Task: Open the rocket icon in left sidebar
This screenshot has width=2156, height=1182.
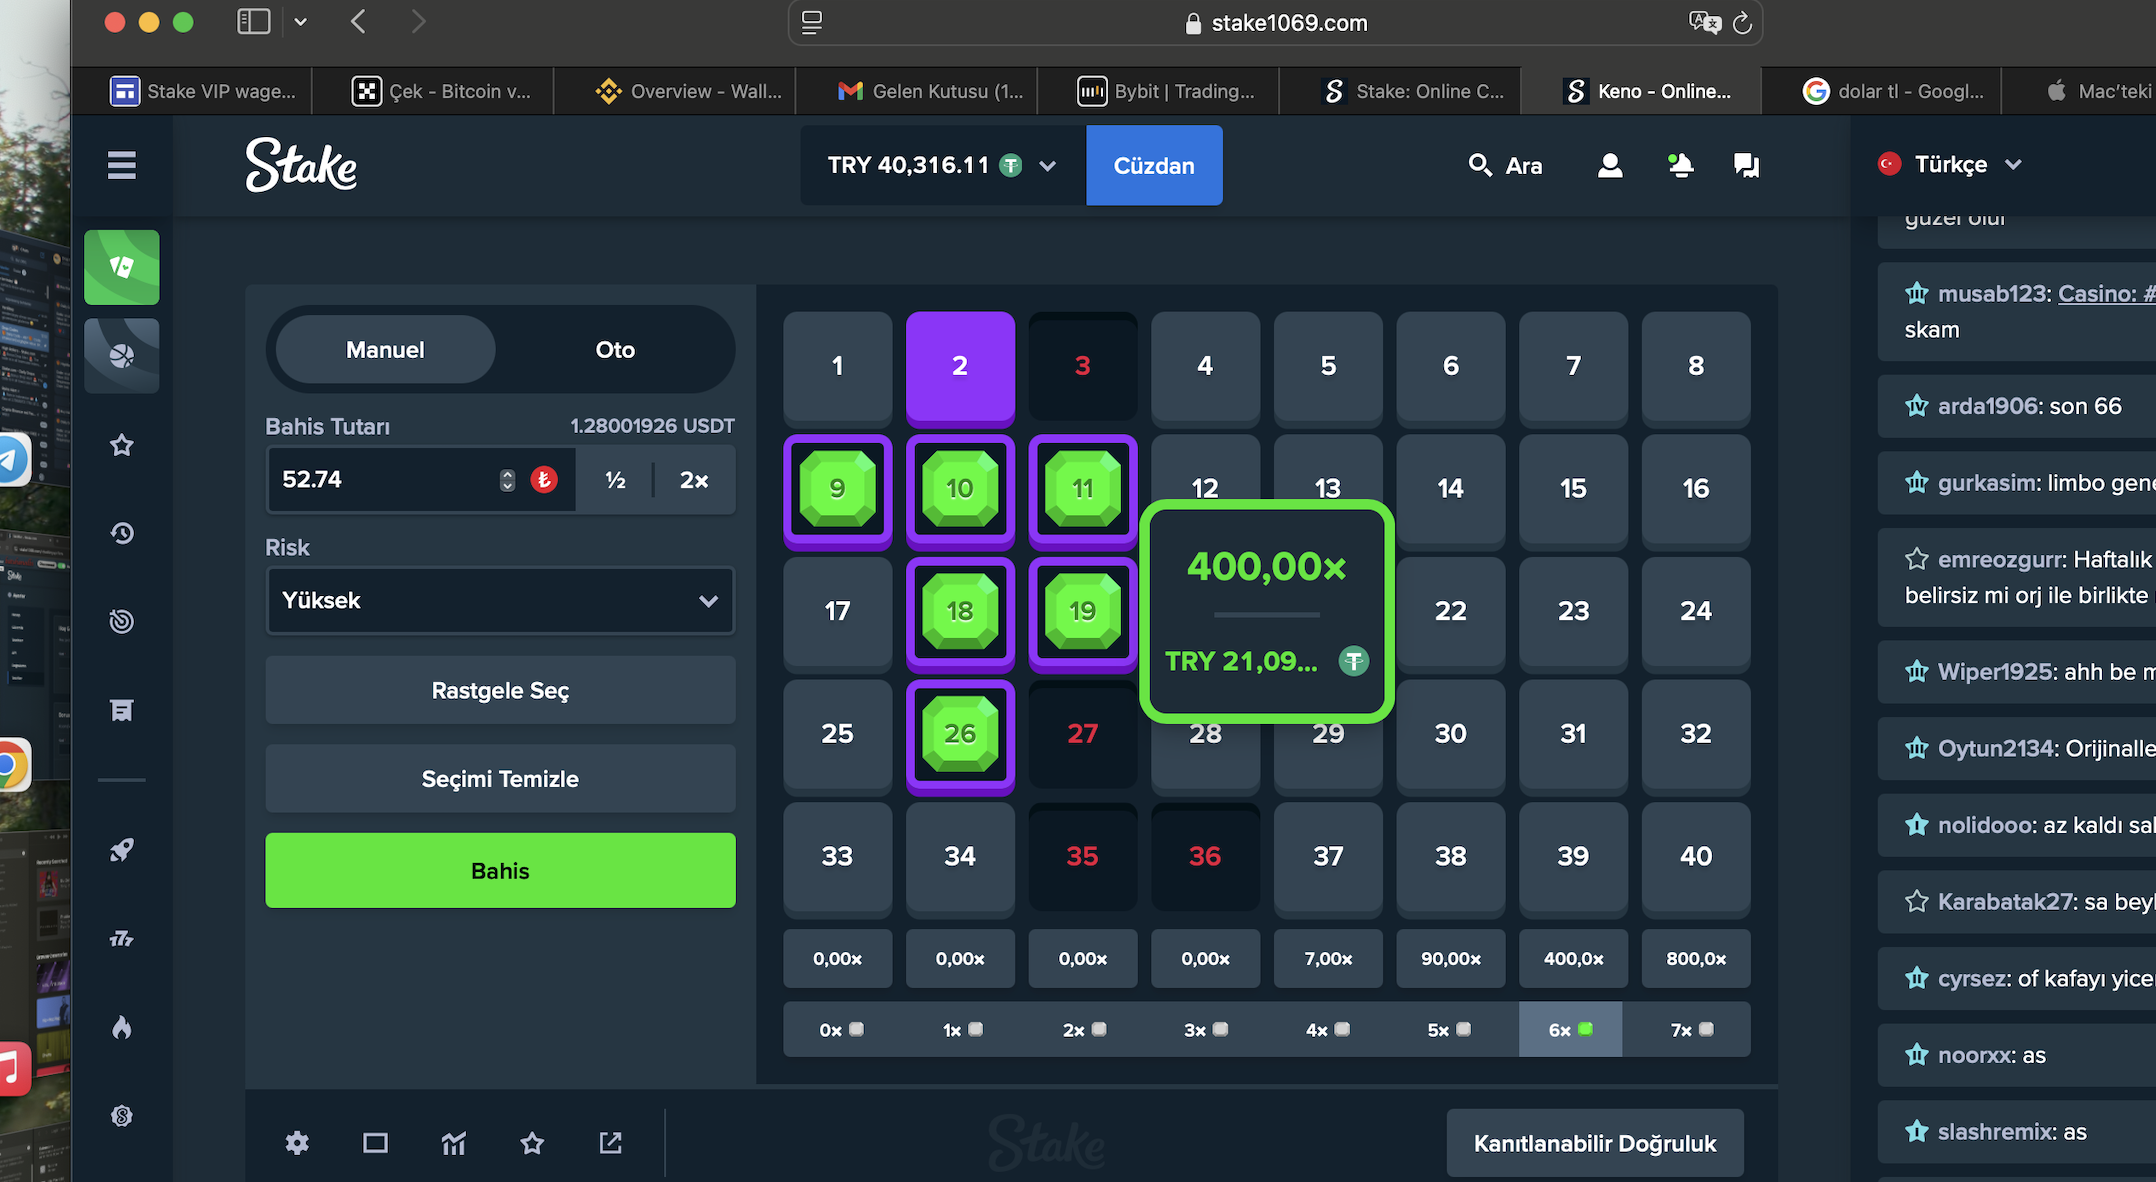Action: [122, 850]
